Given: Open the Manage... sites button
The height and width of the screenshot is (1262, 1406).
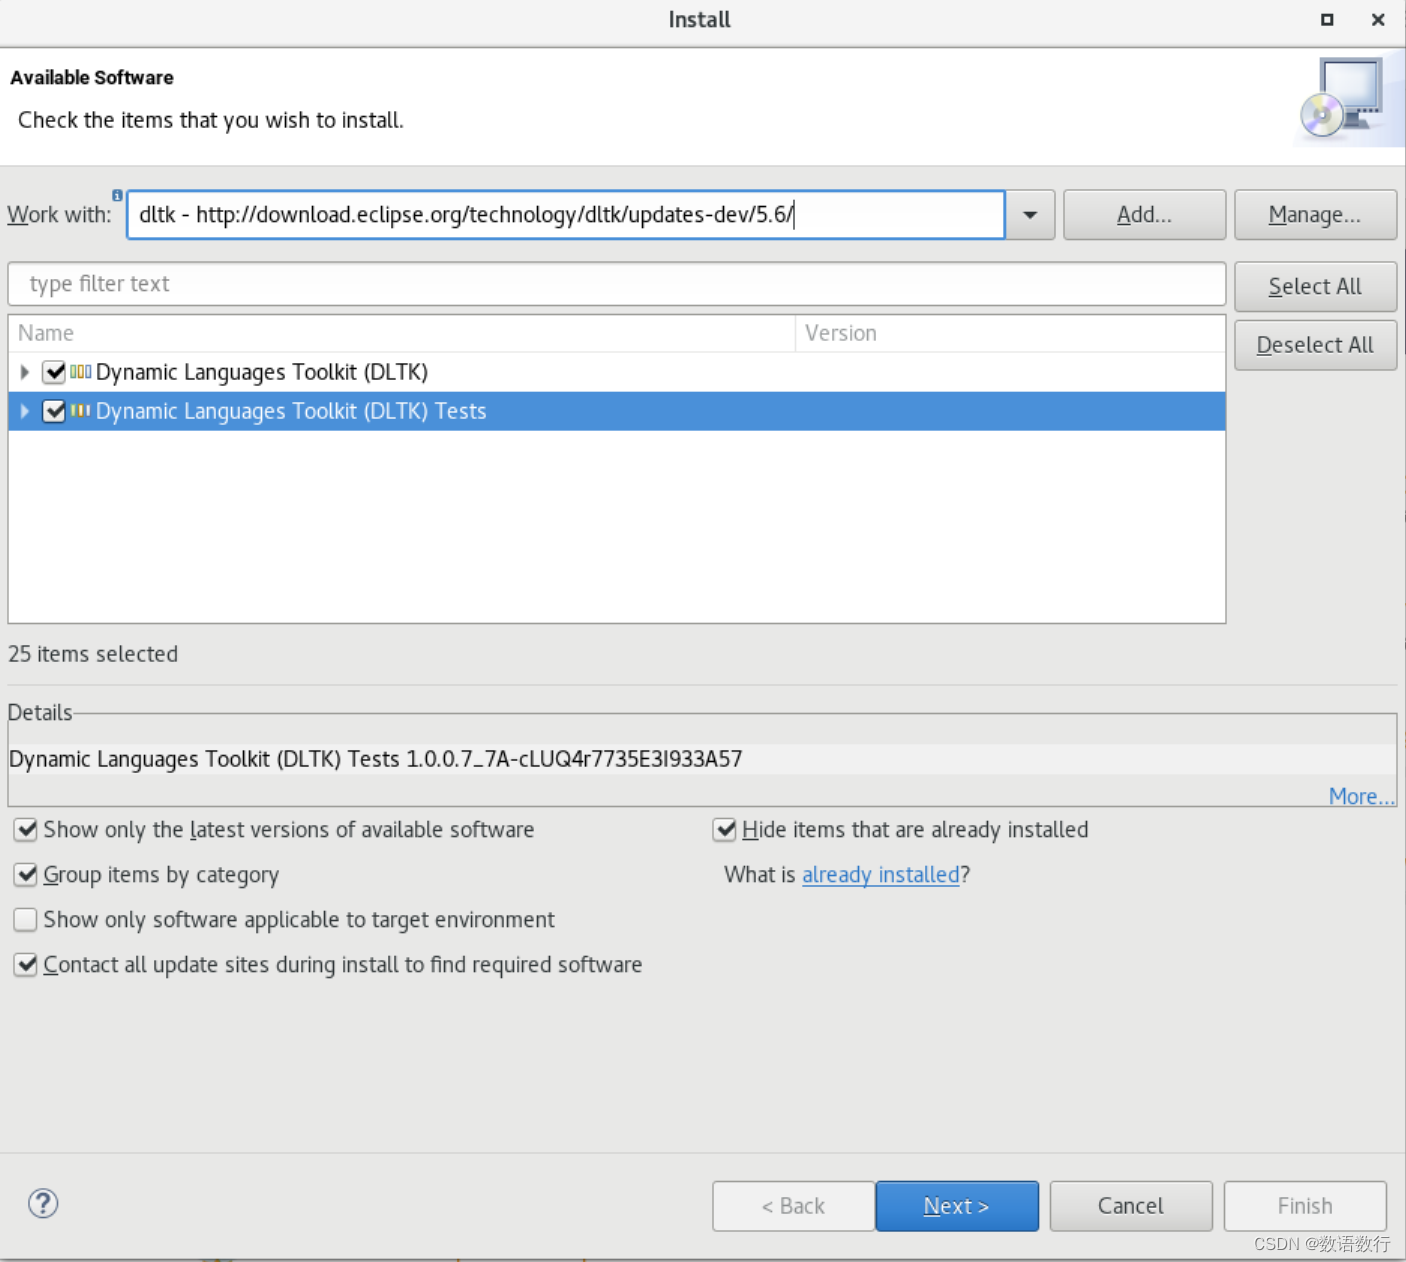Looking at the screenshot, I should (1315, 215).
